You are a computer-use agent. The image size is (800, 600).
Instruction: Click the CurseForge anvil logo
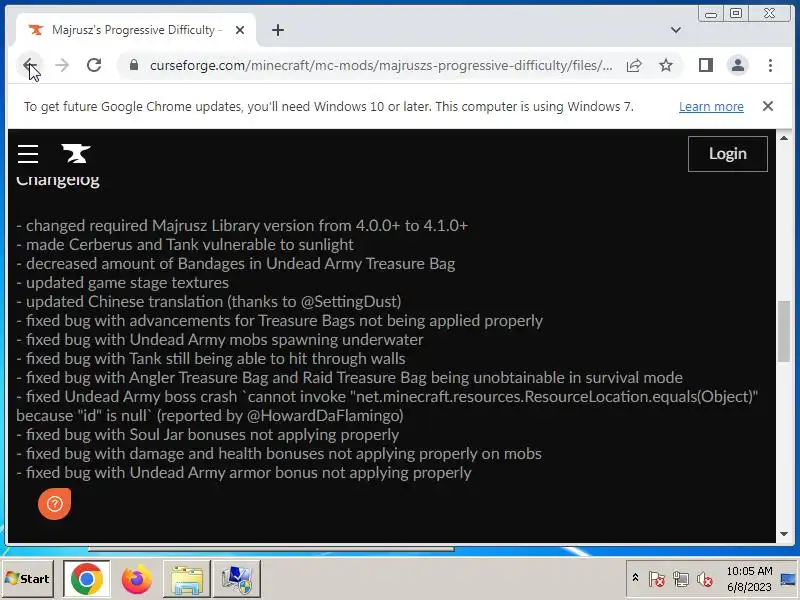tap(76, 154)
